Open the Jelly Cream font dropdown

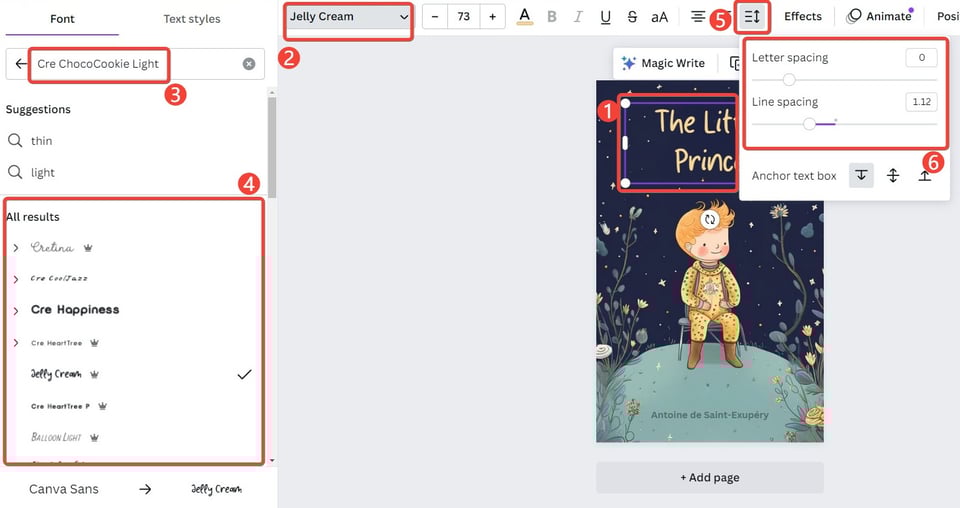click(x=348, y=17)
